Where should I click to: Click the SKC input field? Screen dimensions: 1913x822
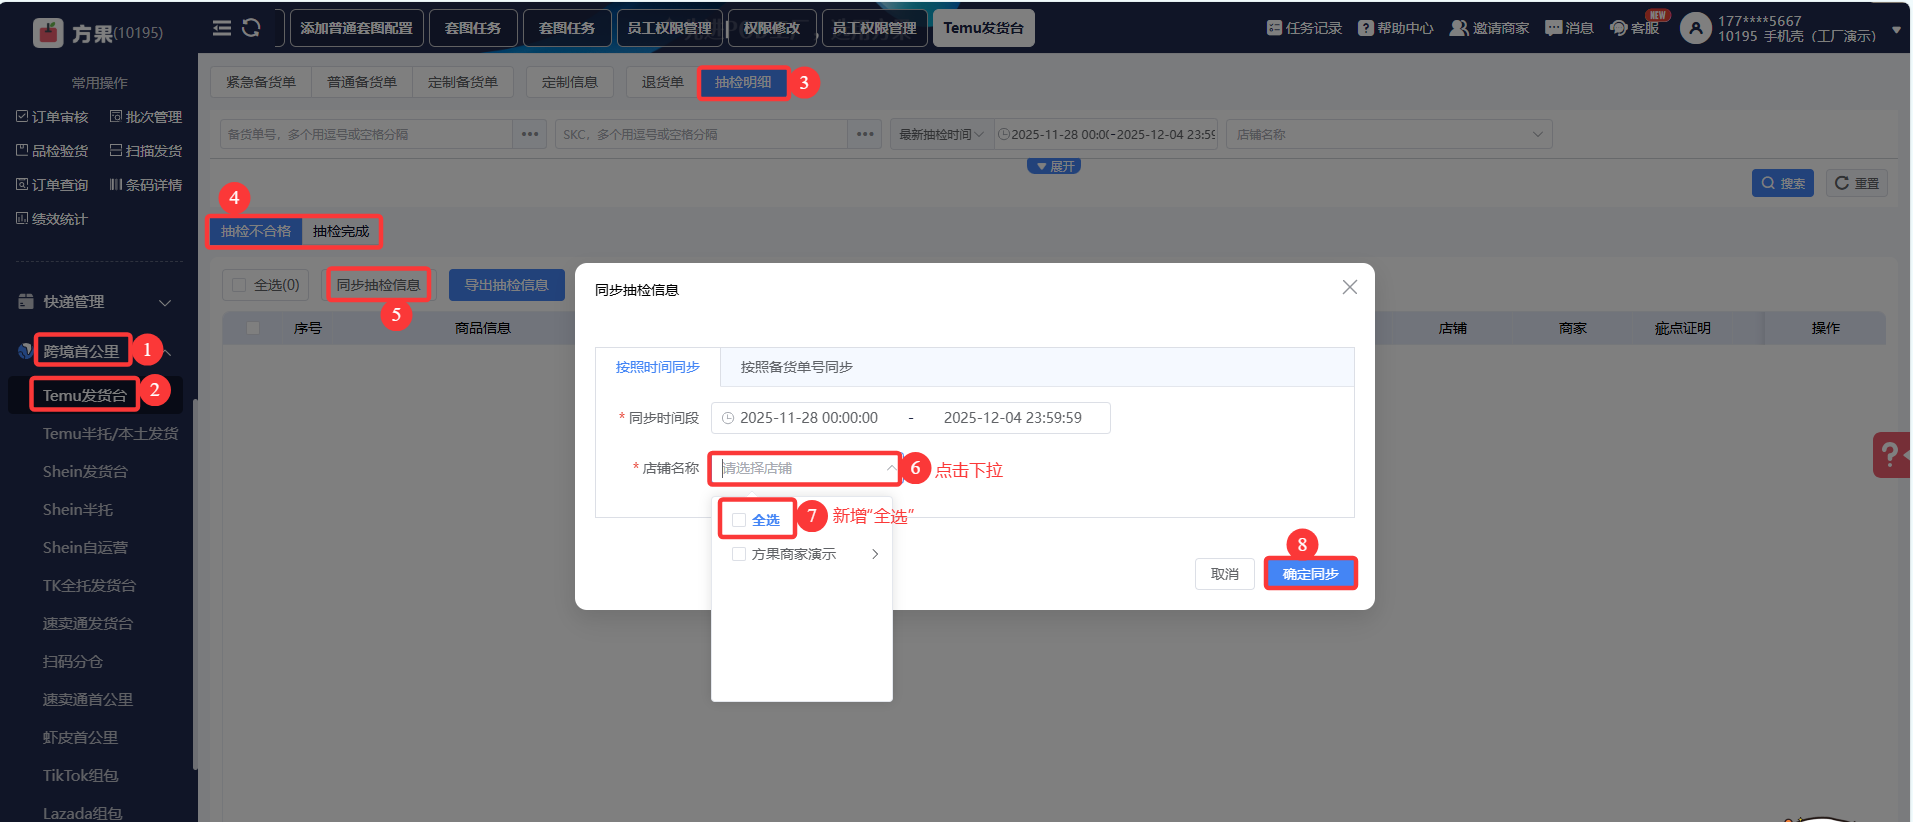tap(702, 134)
